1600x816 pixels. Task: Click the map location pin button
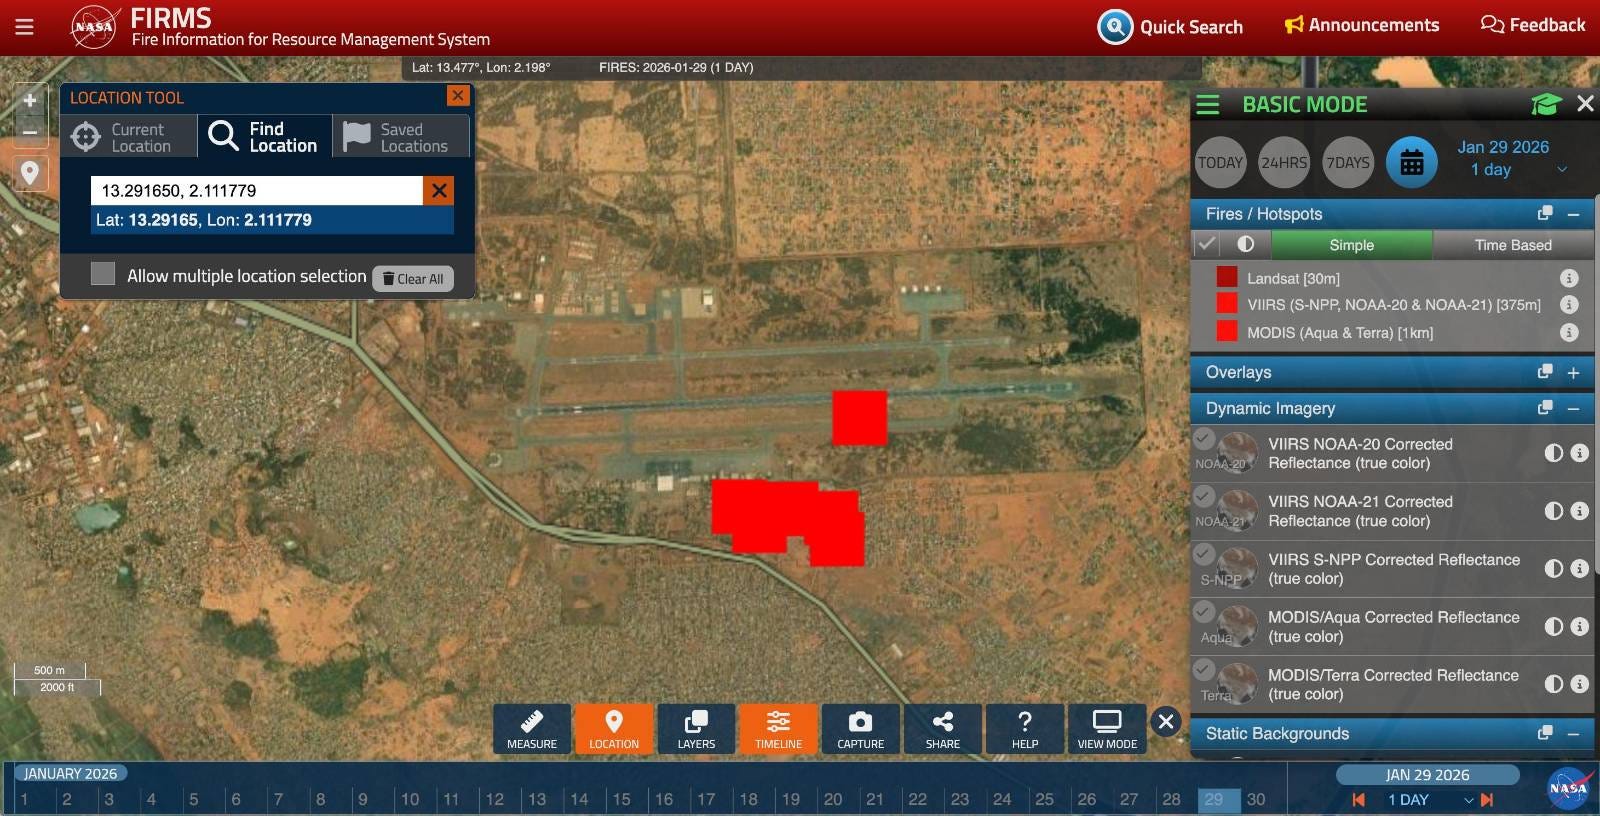[x=30, y=173]
